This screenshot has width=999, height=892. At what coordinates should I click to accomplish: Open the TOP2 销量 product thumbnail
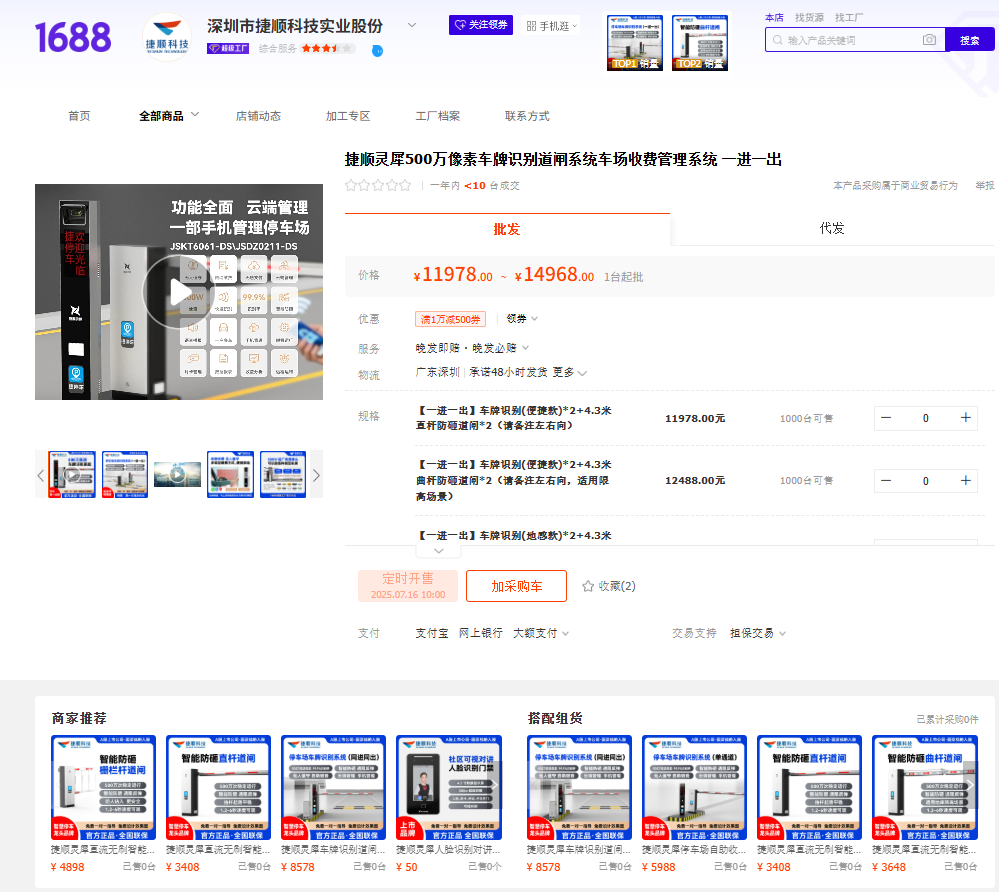click(700, 42)
